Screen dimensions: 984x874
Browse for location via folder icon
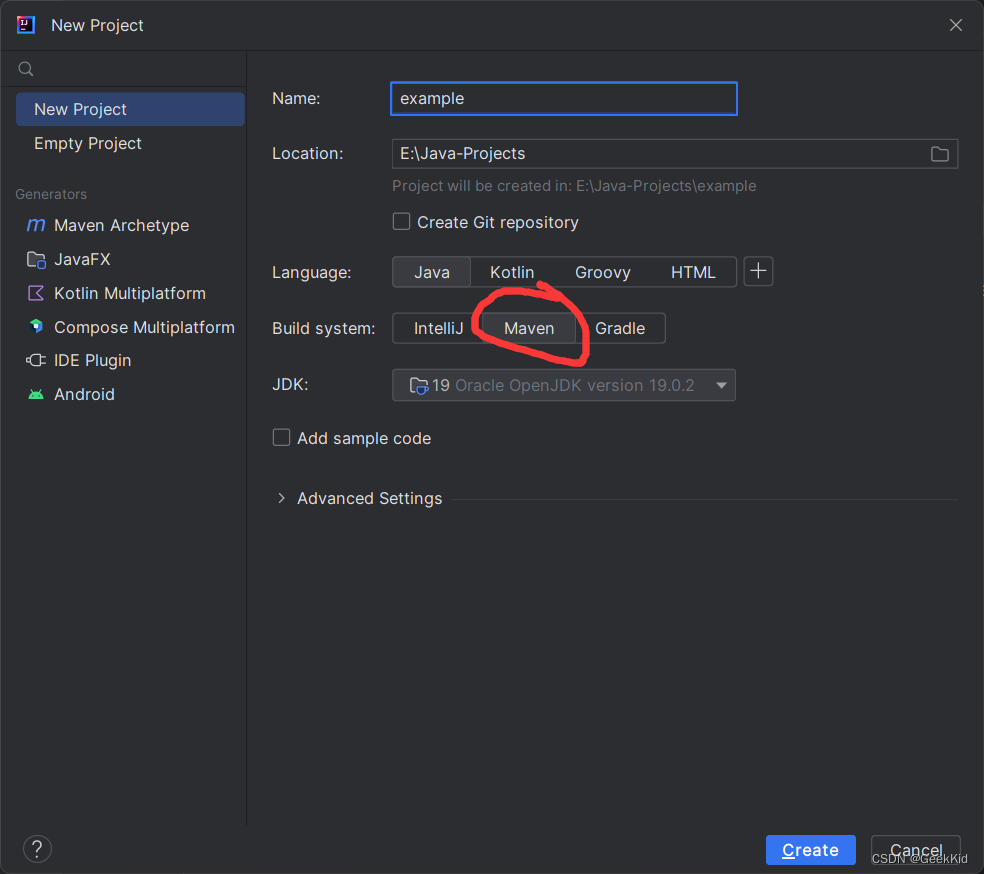tap(939, 154)
